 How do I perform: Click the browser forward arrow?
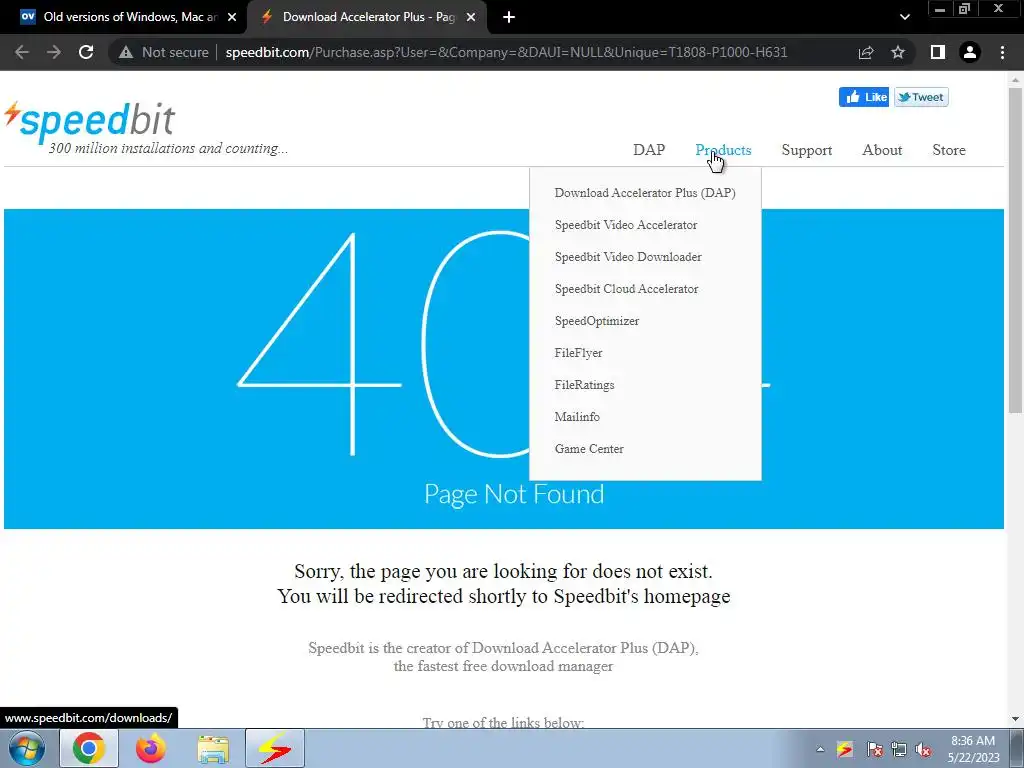coord(54,52)
